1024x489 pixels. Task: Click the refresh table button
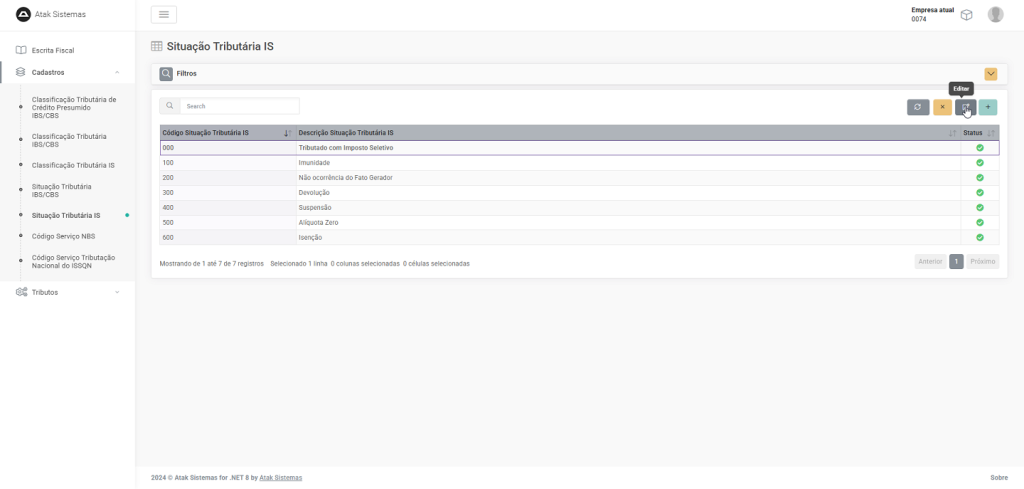(x=918, y=107)
